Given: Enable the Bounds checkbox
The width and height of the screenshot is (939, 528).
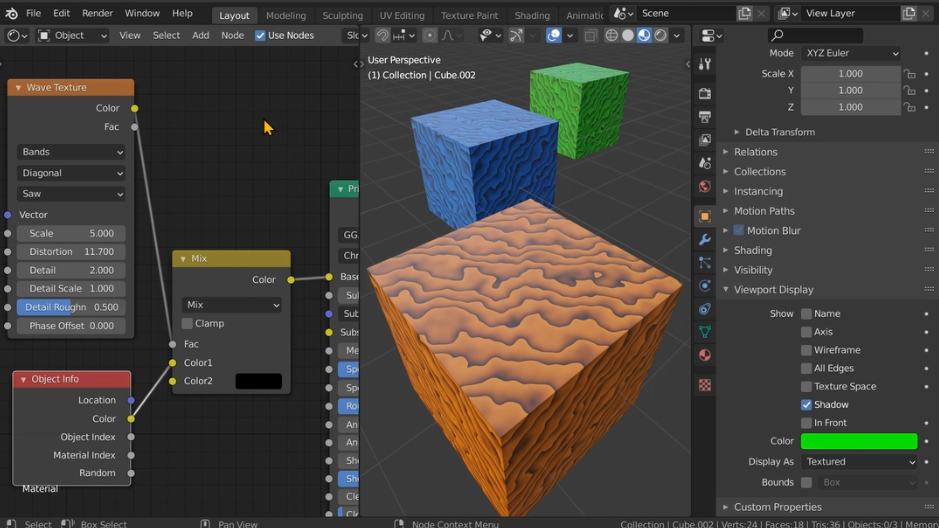Looking at the screenshot, I should coord(806,482).
